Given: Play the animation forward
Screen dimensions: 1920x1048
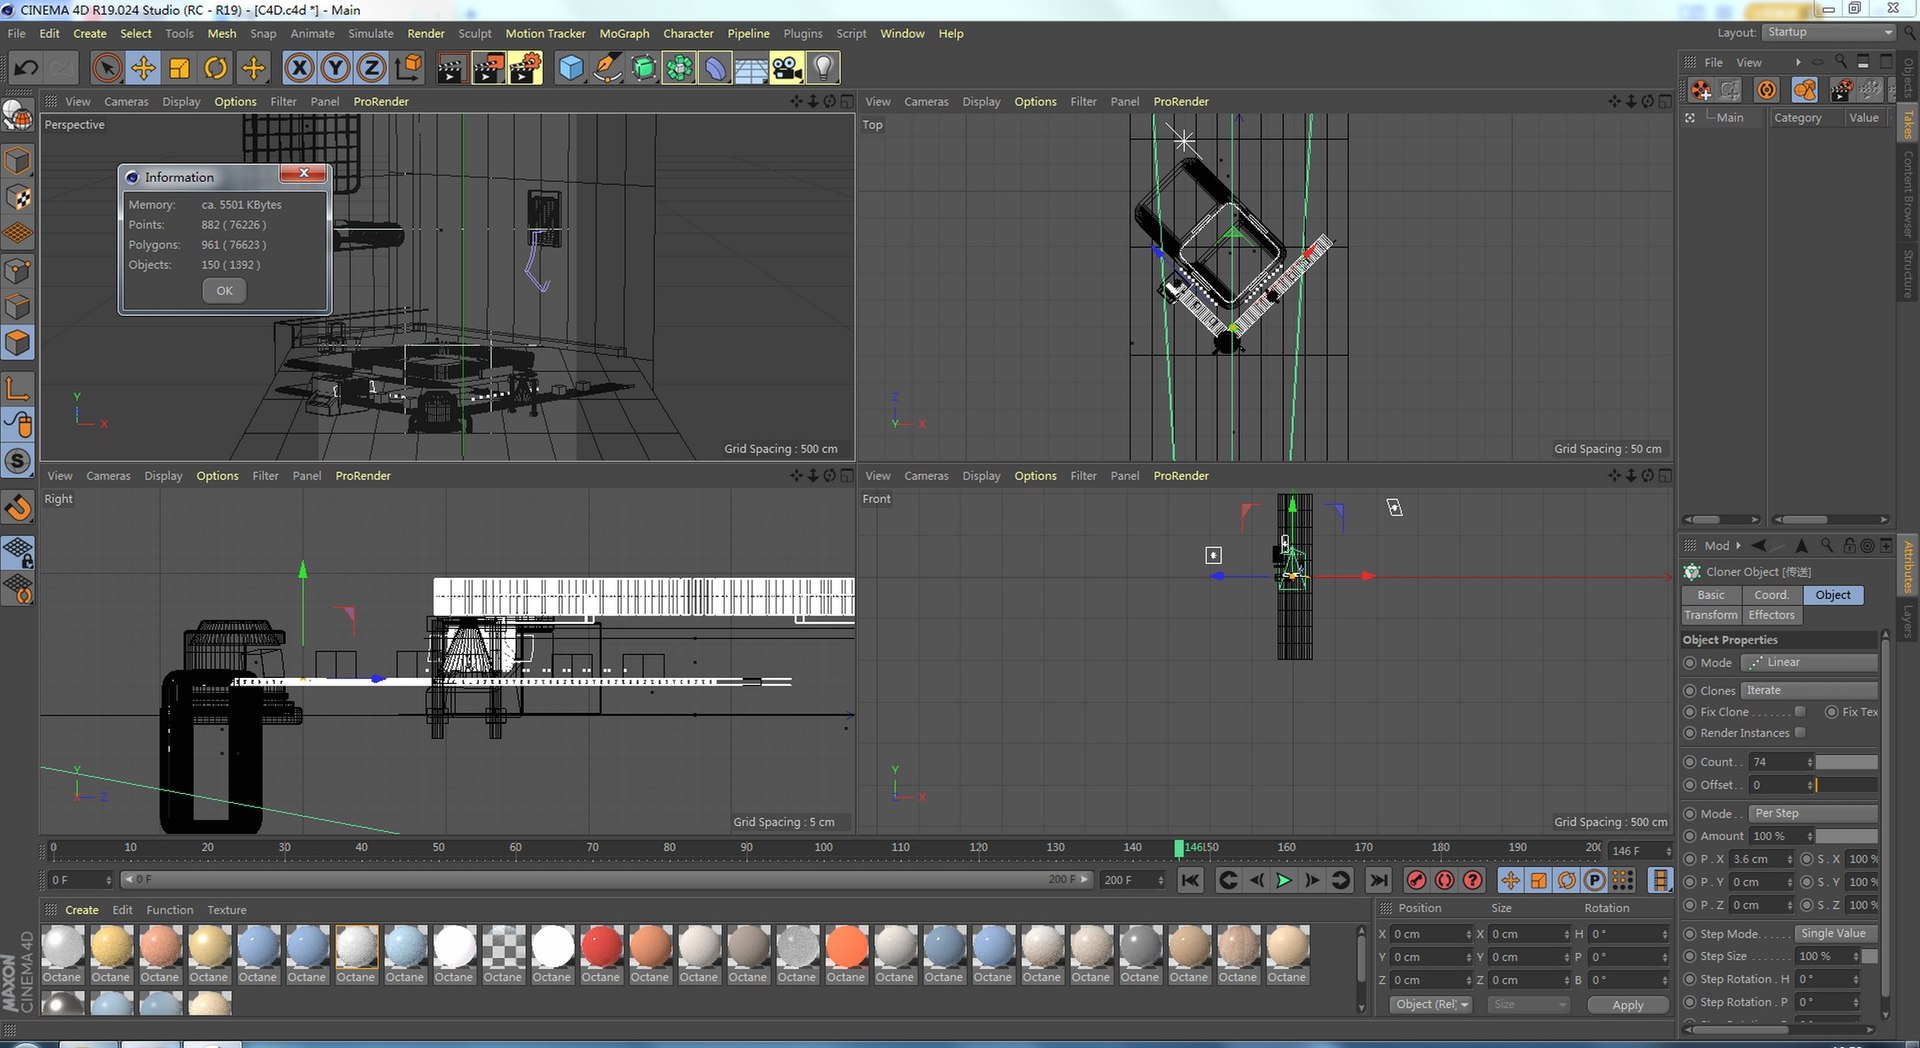Looking at the screenshot, I should pyautogui.click(x=1284, y=880).
